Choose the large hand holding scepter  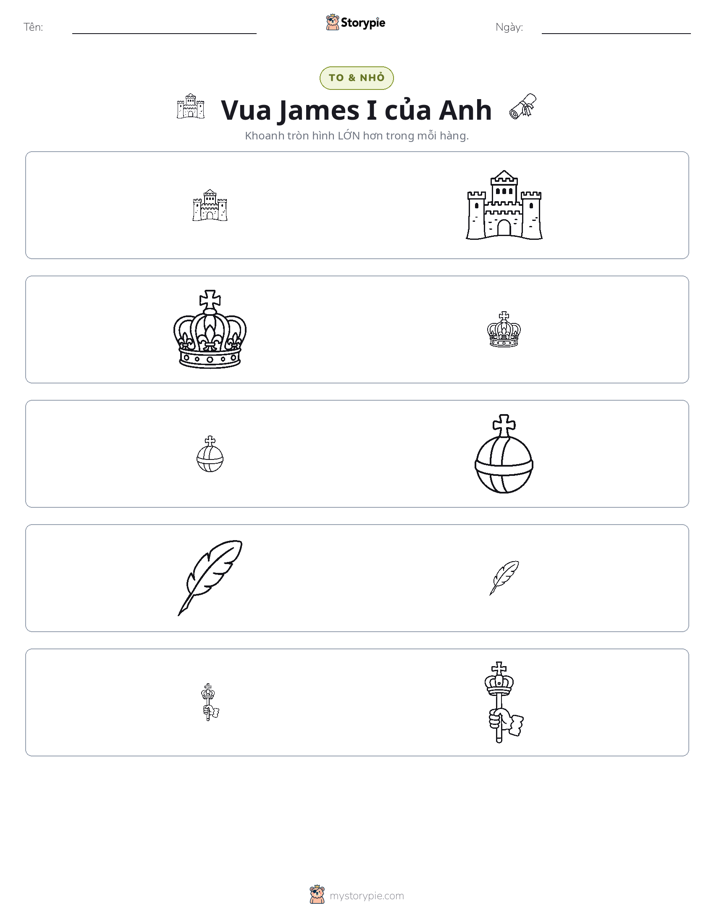tap(504, 702)
